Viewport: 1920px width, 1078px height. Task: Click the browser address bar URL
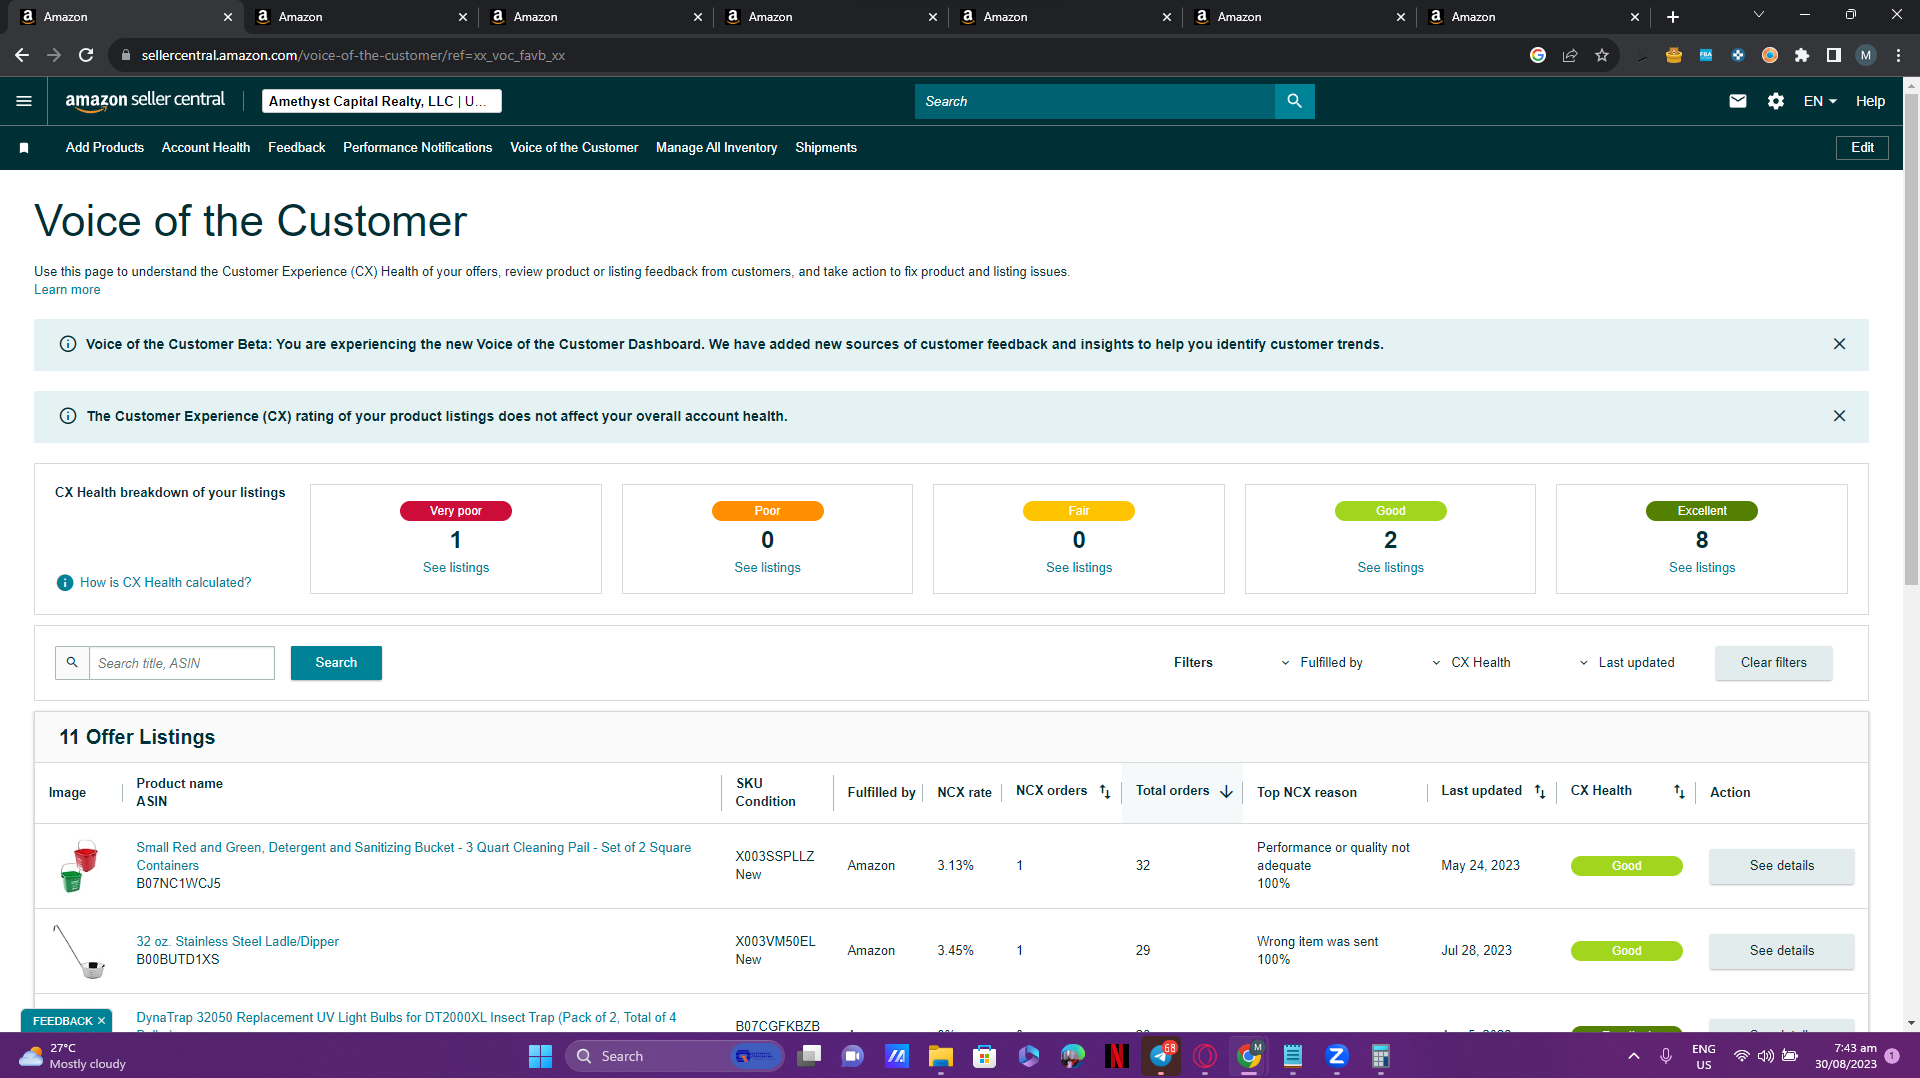pyautogui.click(x=353, y=55)
